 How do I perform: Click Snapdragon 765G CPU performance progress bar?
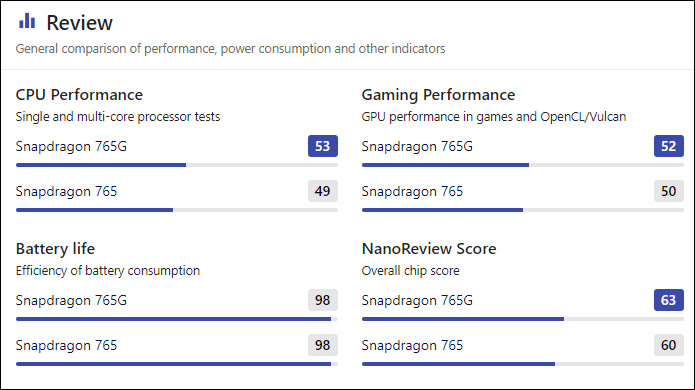pos(177,165)
